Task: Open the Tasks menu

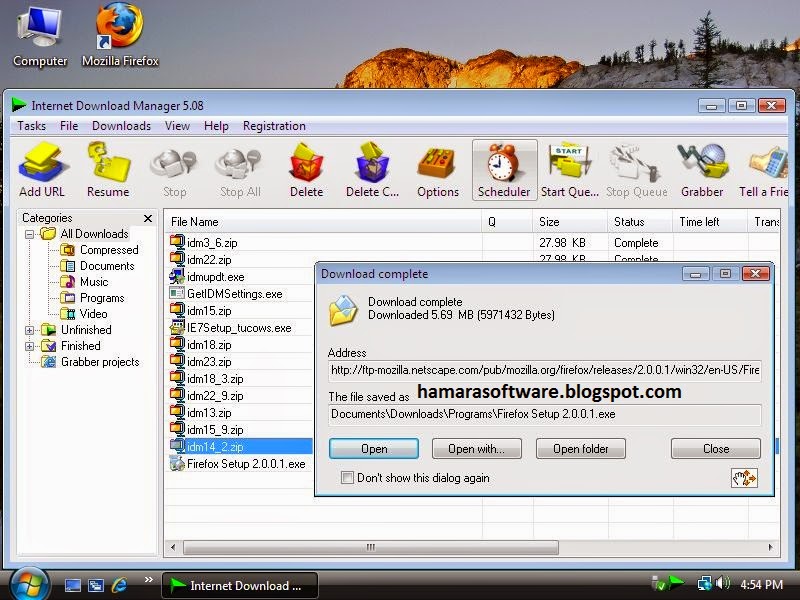Action: click(x=32, y=126)
